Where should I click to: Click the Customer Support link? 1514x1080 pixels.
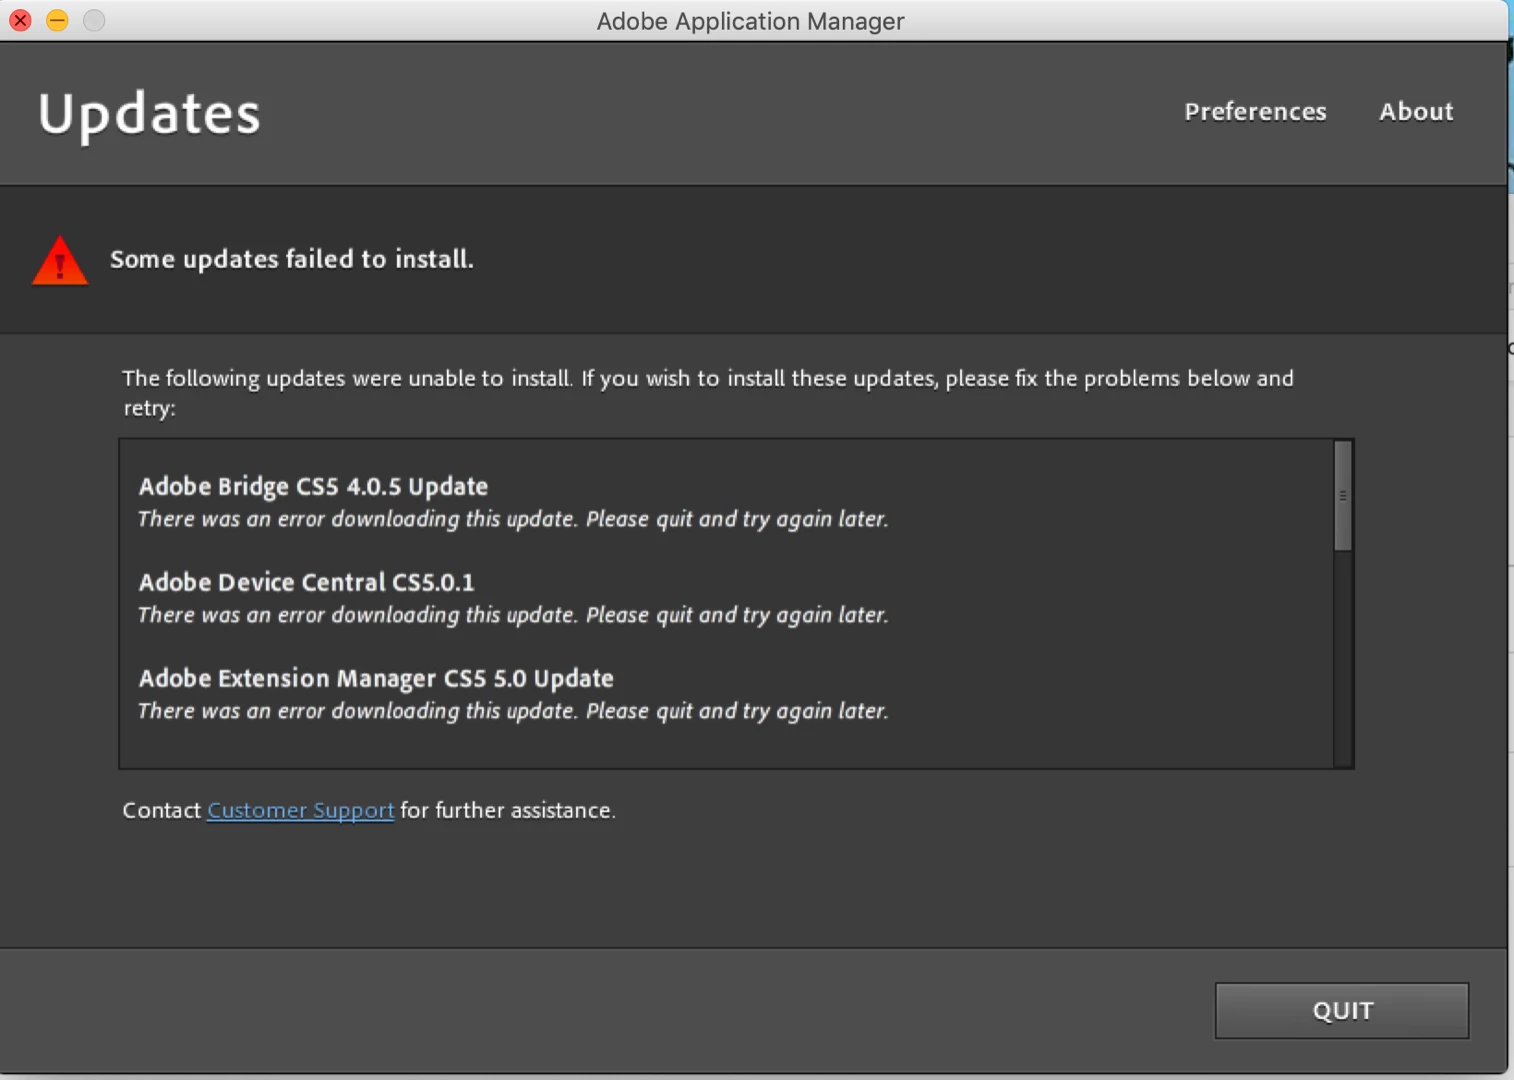(x=300, y=810)
